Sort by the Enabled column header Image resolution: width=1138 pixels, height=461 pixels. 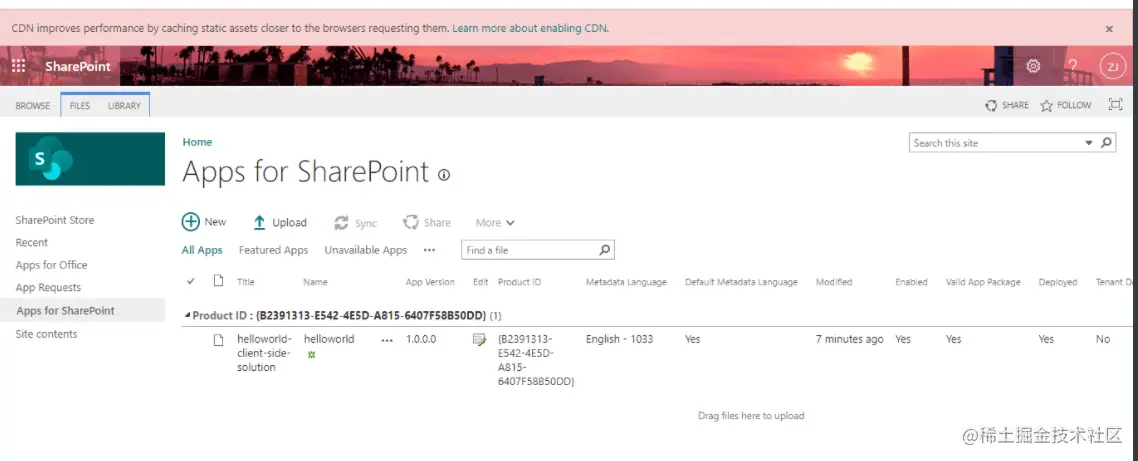pos(912,282)
